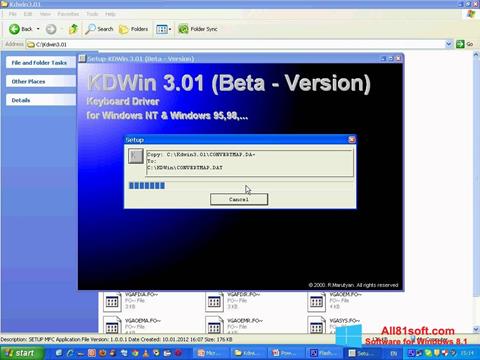Viewport: 480px width, 360px height.
Task: Switch to the Flash... taskbar button
Action: click(323, 353)
